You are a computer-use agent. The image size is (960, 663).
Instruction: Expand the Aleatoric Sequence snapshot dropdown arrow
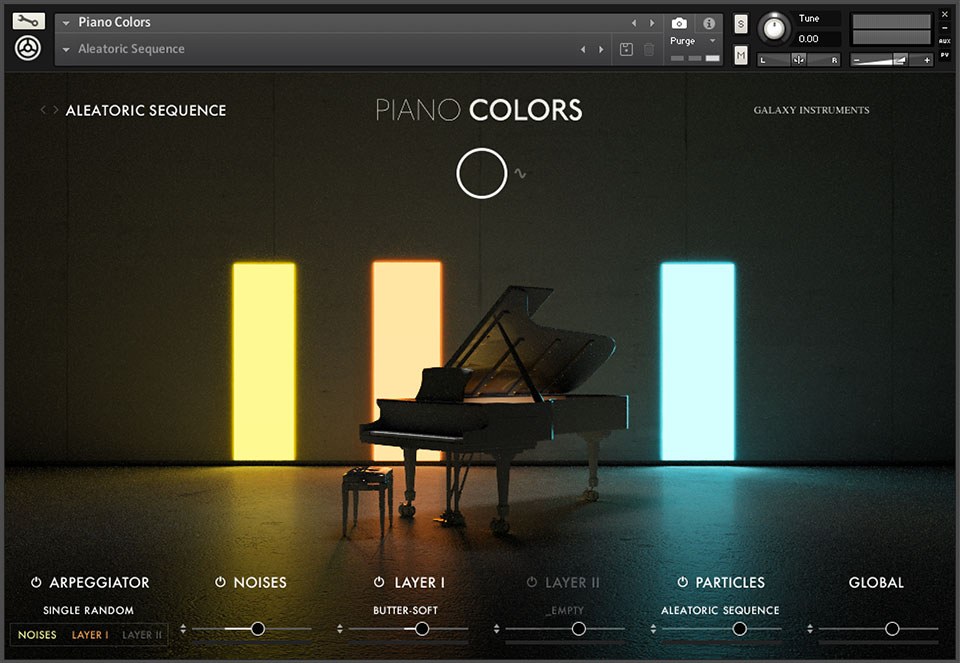click(x=66, y=49)
